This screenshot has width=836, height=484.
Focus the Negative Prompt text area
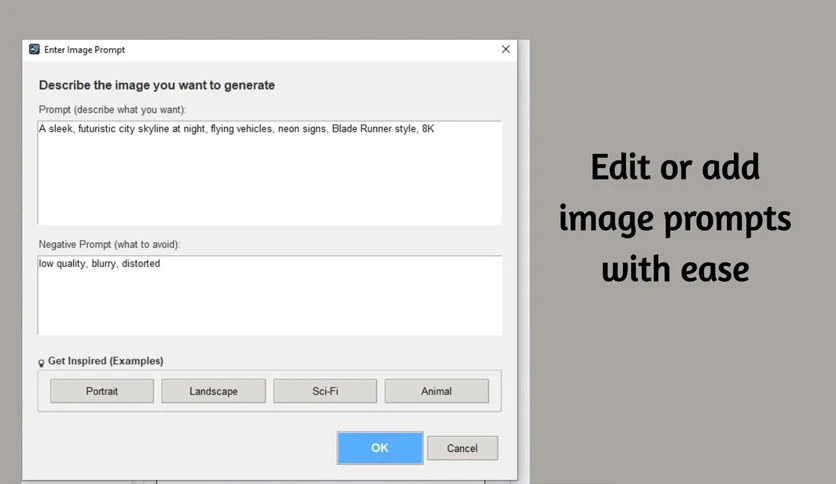pyautogui.click(x=269, y=295)
